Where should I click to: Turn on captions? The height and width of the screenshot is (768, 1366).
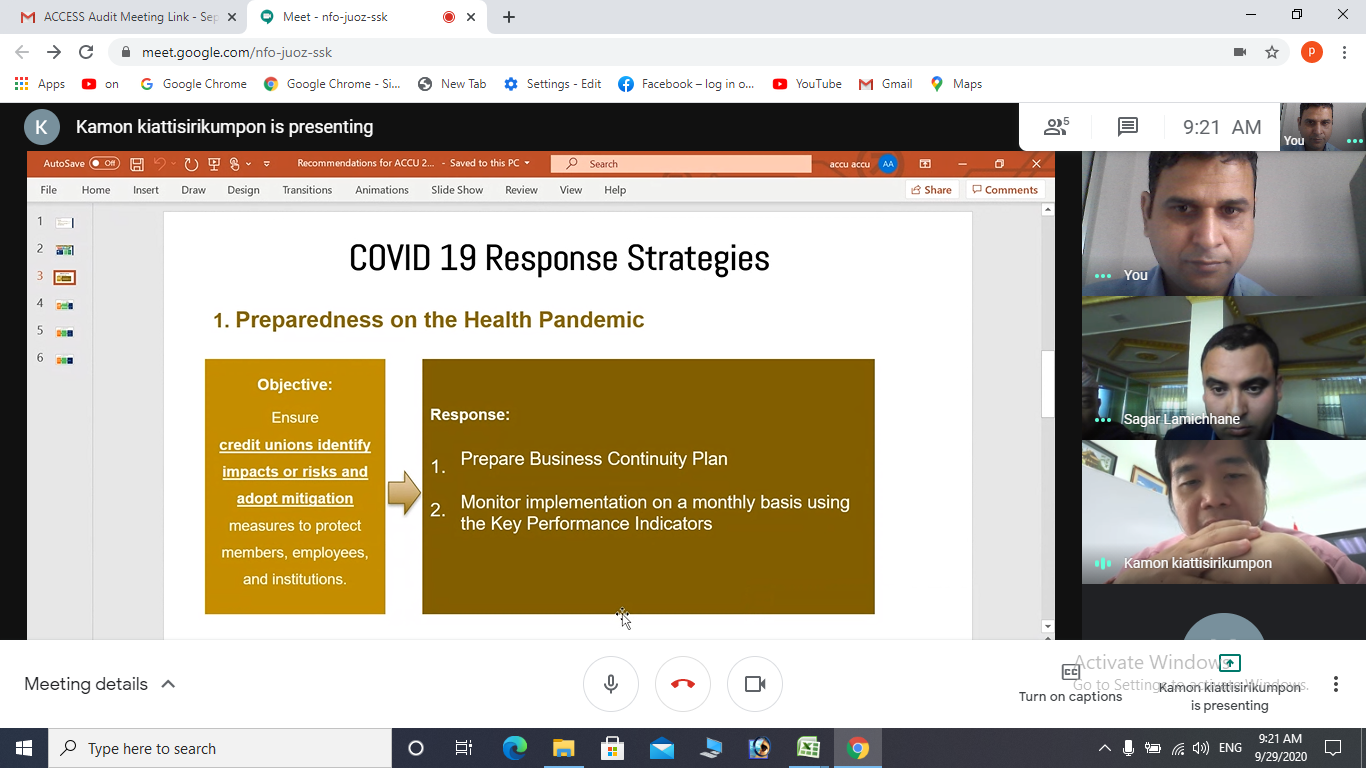pos(1070,682)
